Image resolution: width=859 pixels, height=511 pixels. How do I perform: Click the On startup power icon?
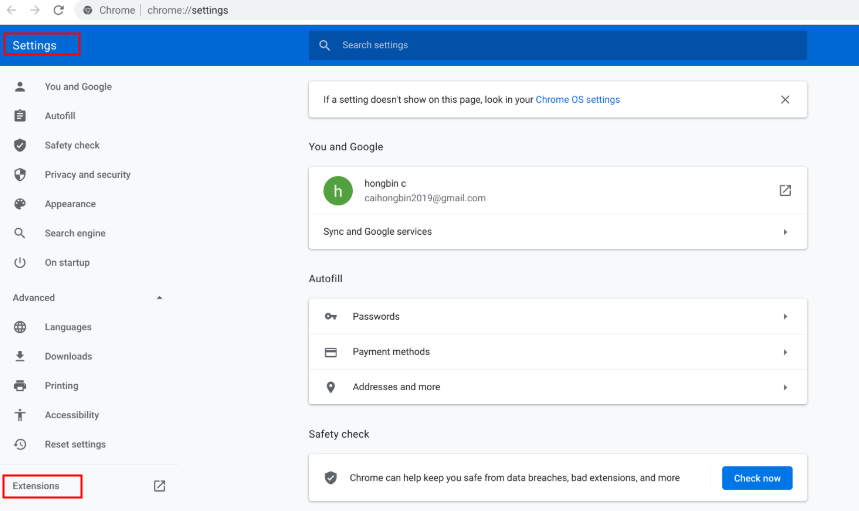coord(20,263)
